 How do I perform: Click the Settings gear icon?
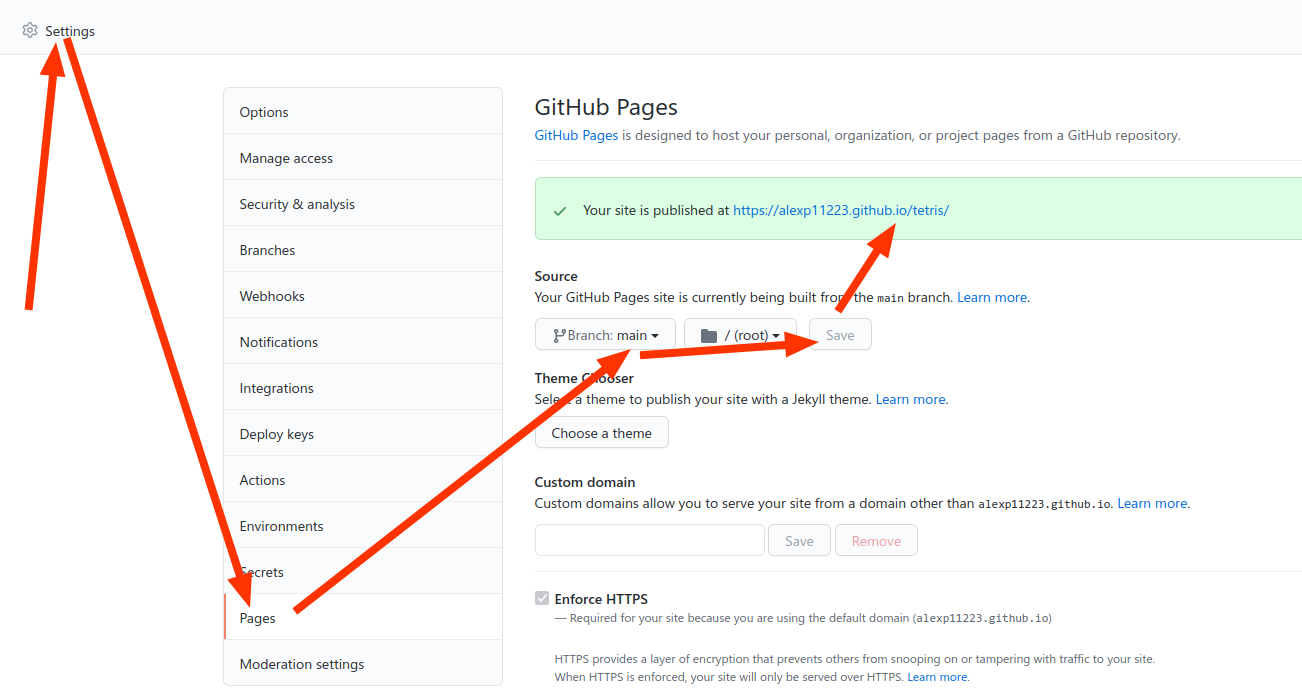click(30, 31)
